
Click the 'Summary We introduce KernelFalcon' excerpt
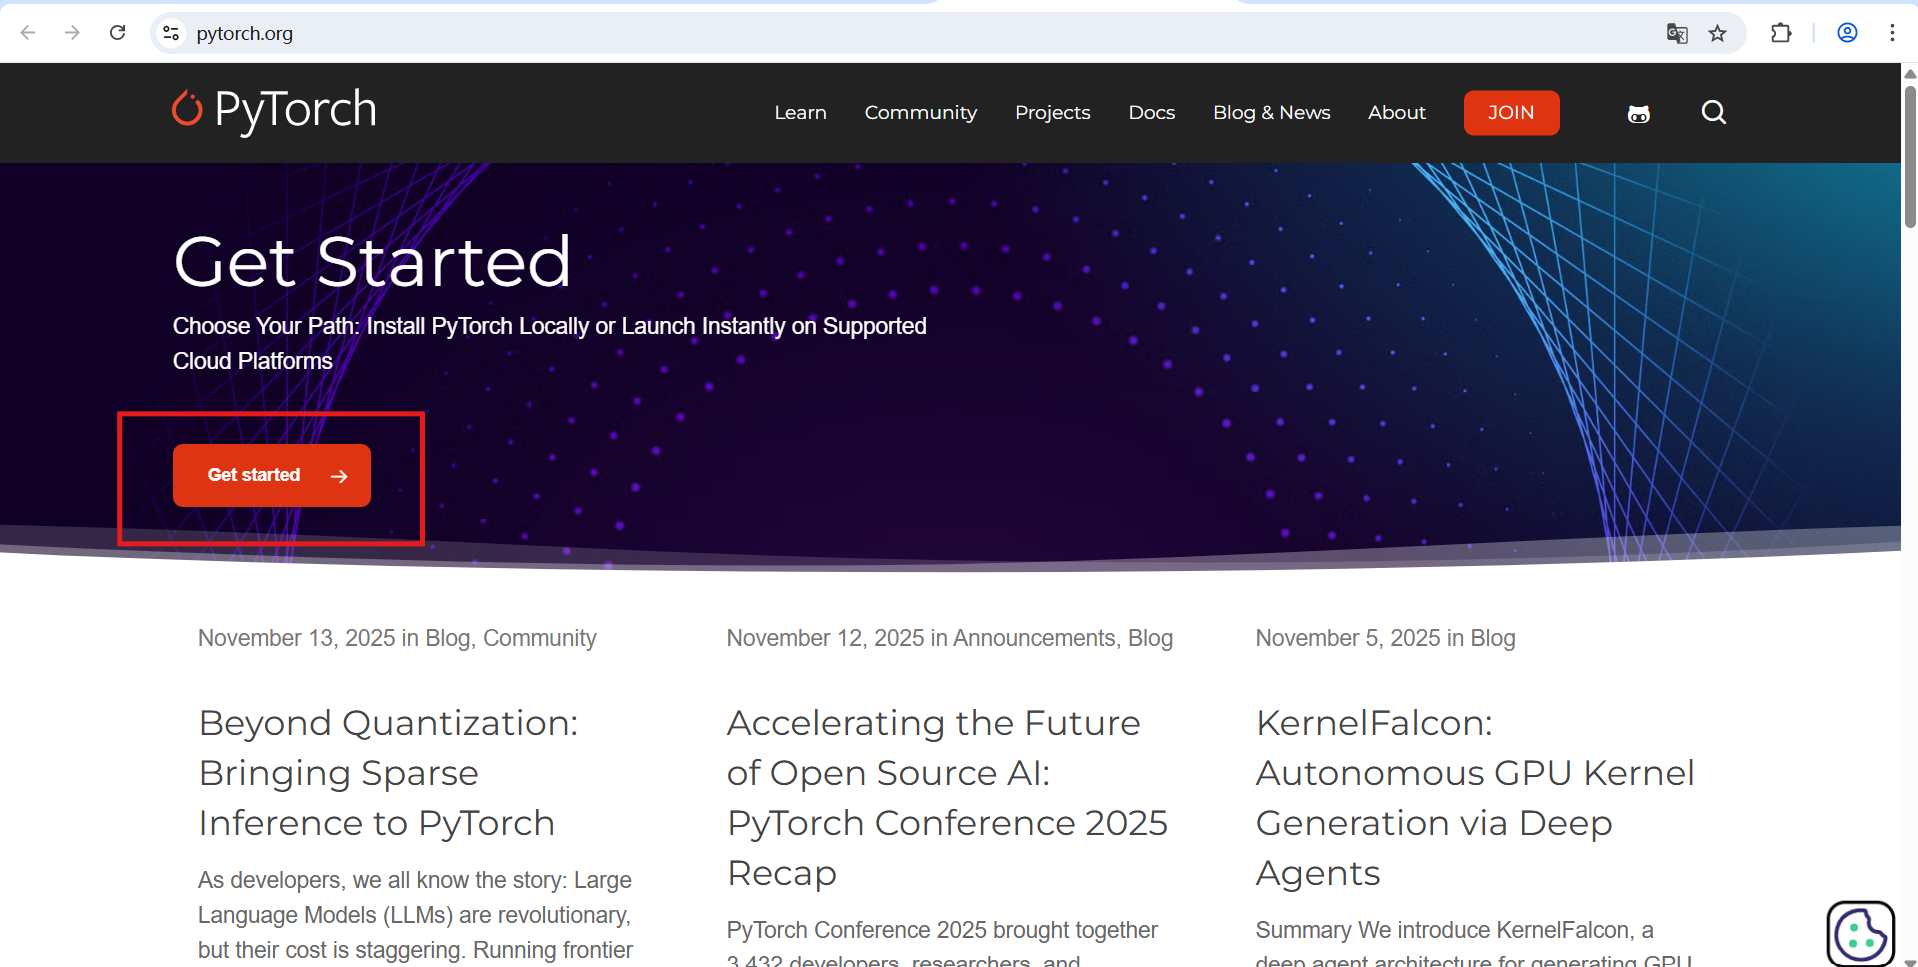click(1474, 941)
